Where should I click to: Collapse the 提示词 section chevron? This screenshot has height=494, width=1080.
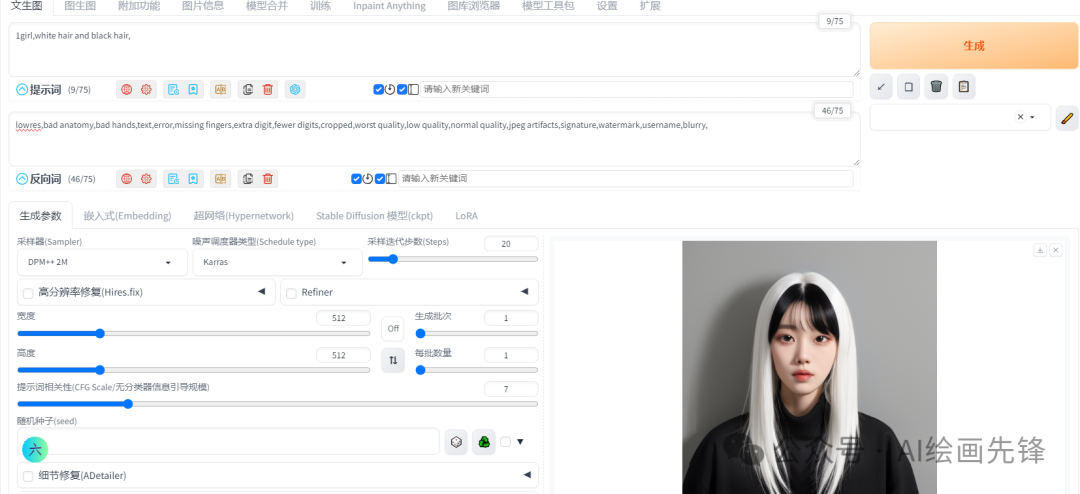pos(22,90)
